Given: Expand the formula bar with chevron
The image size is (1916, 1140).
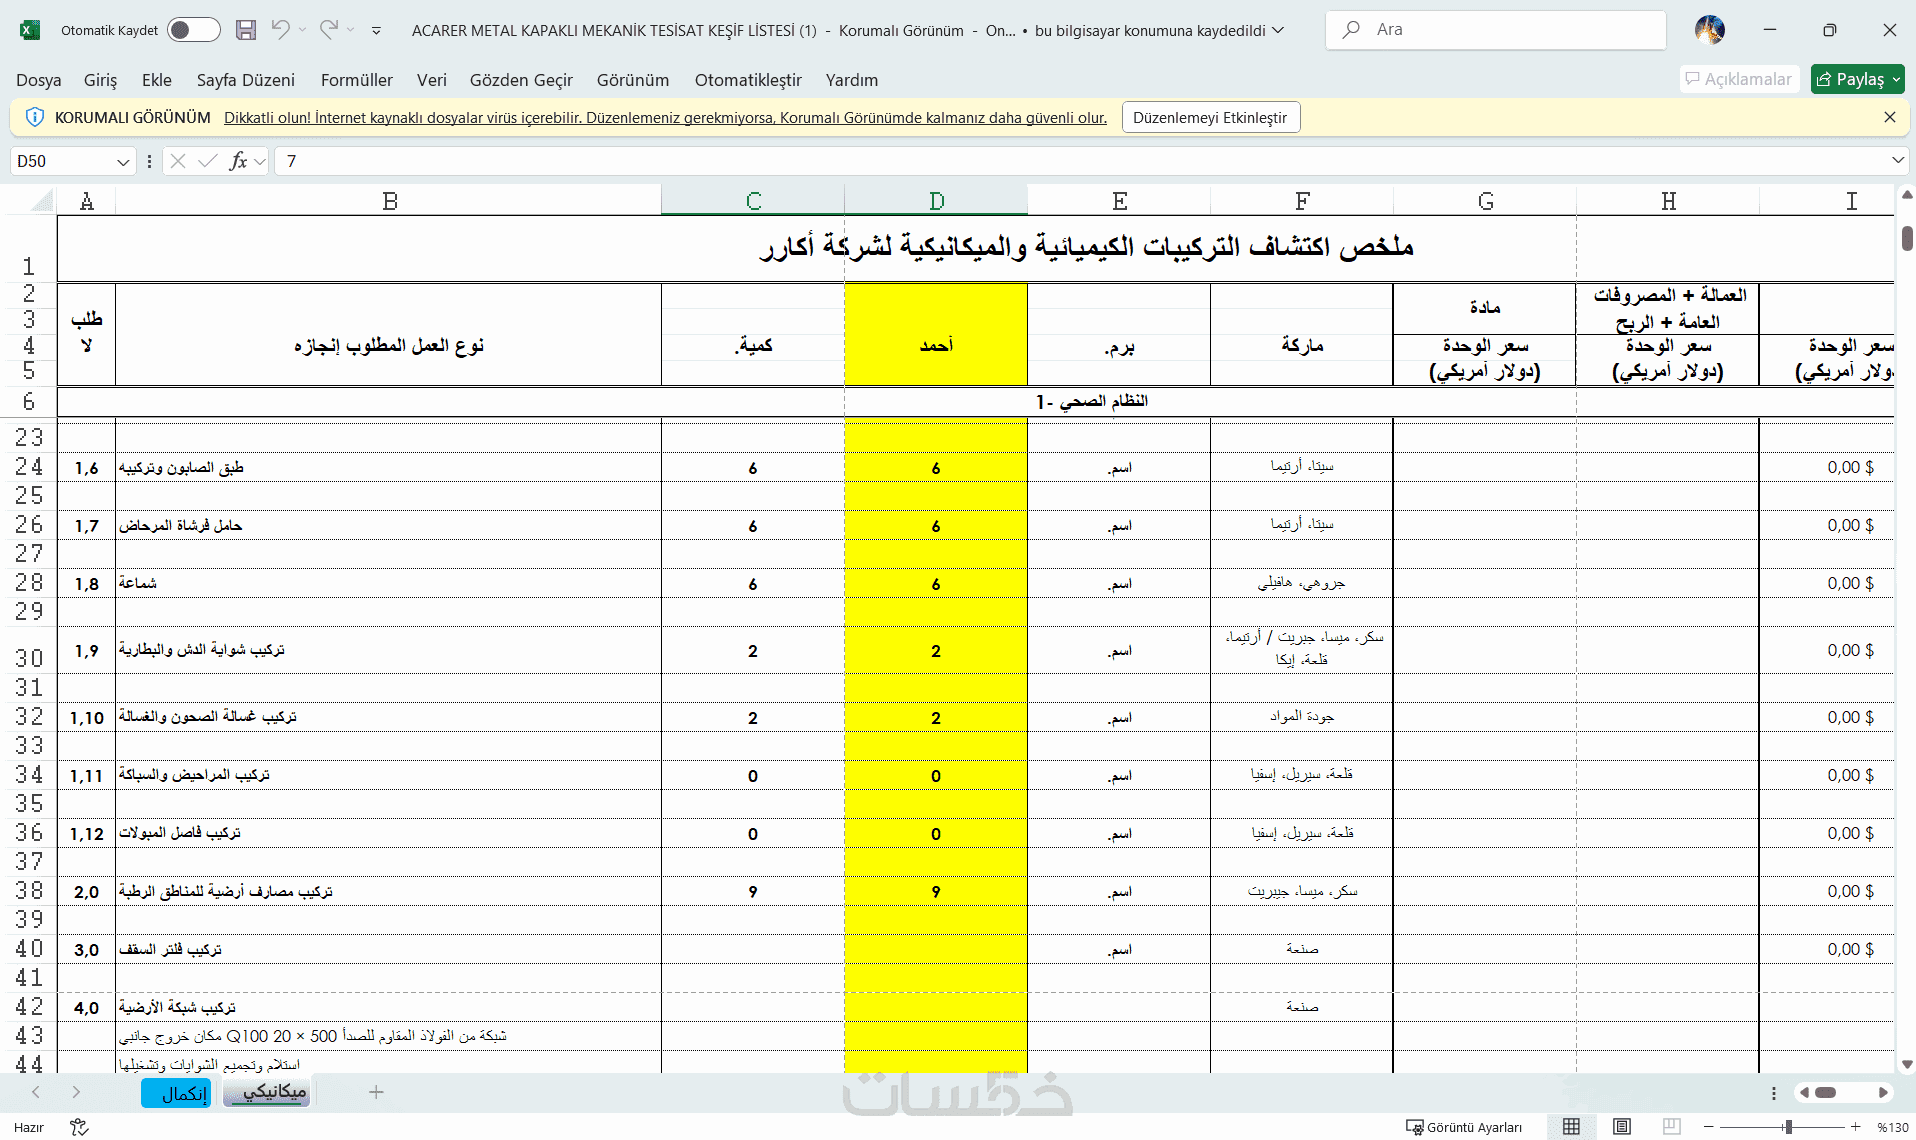Looking at the screenshot, I should click(1898, 161).
